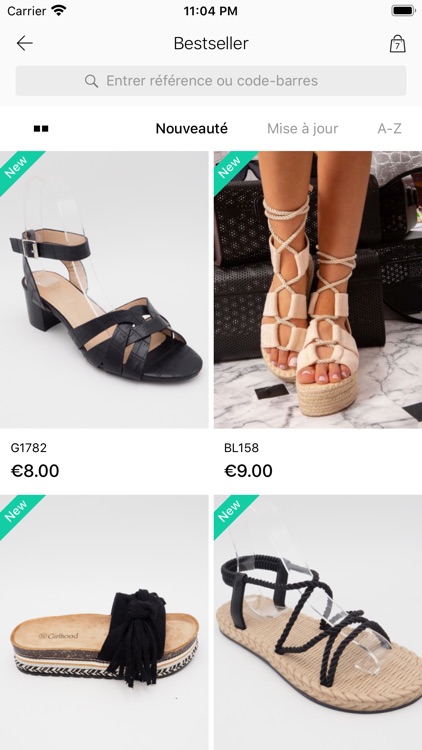The width and height of the screenshot is (422, 750).
Task: Sort products by A-Z
Action: 389,129
